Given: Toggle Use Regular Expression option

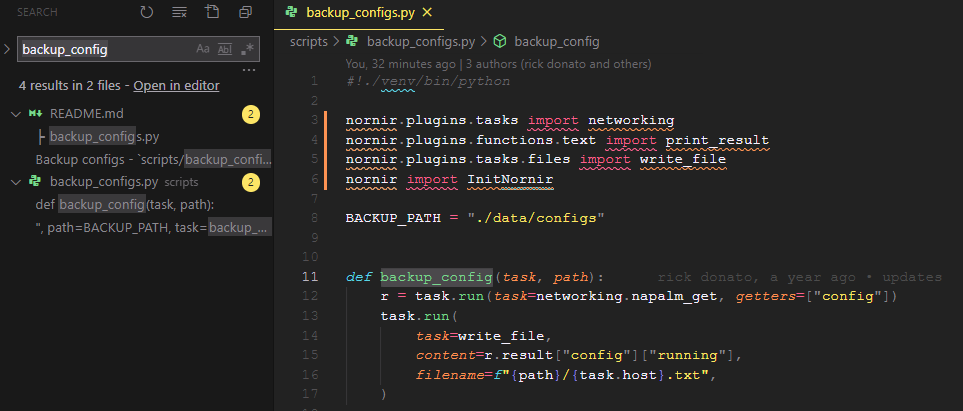Looking at the screenshot, I should 247,49.
